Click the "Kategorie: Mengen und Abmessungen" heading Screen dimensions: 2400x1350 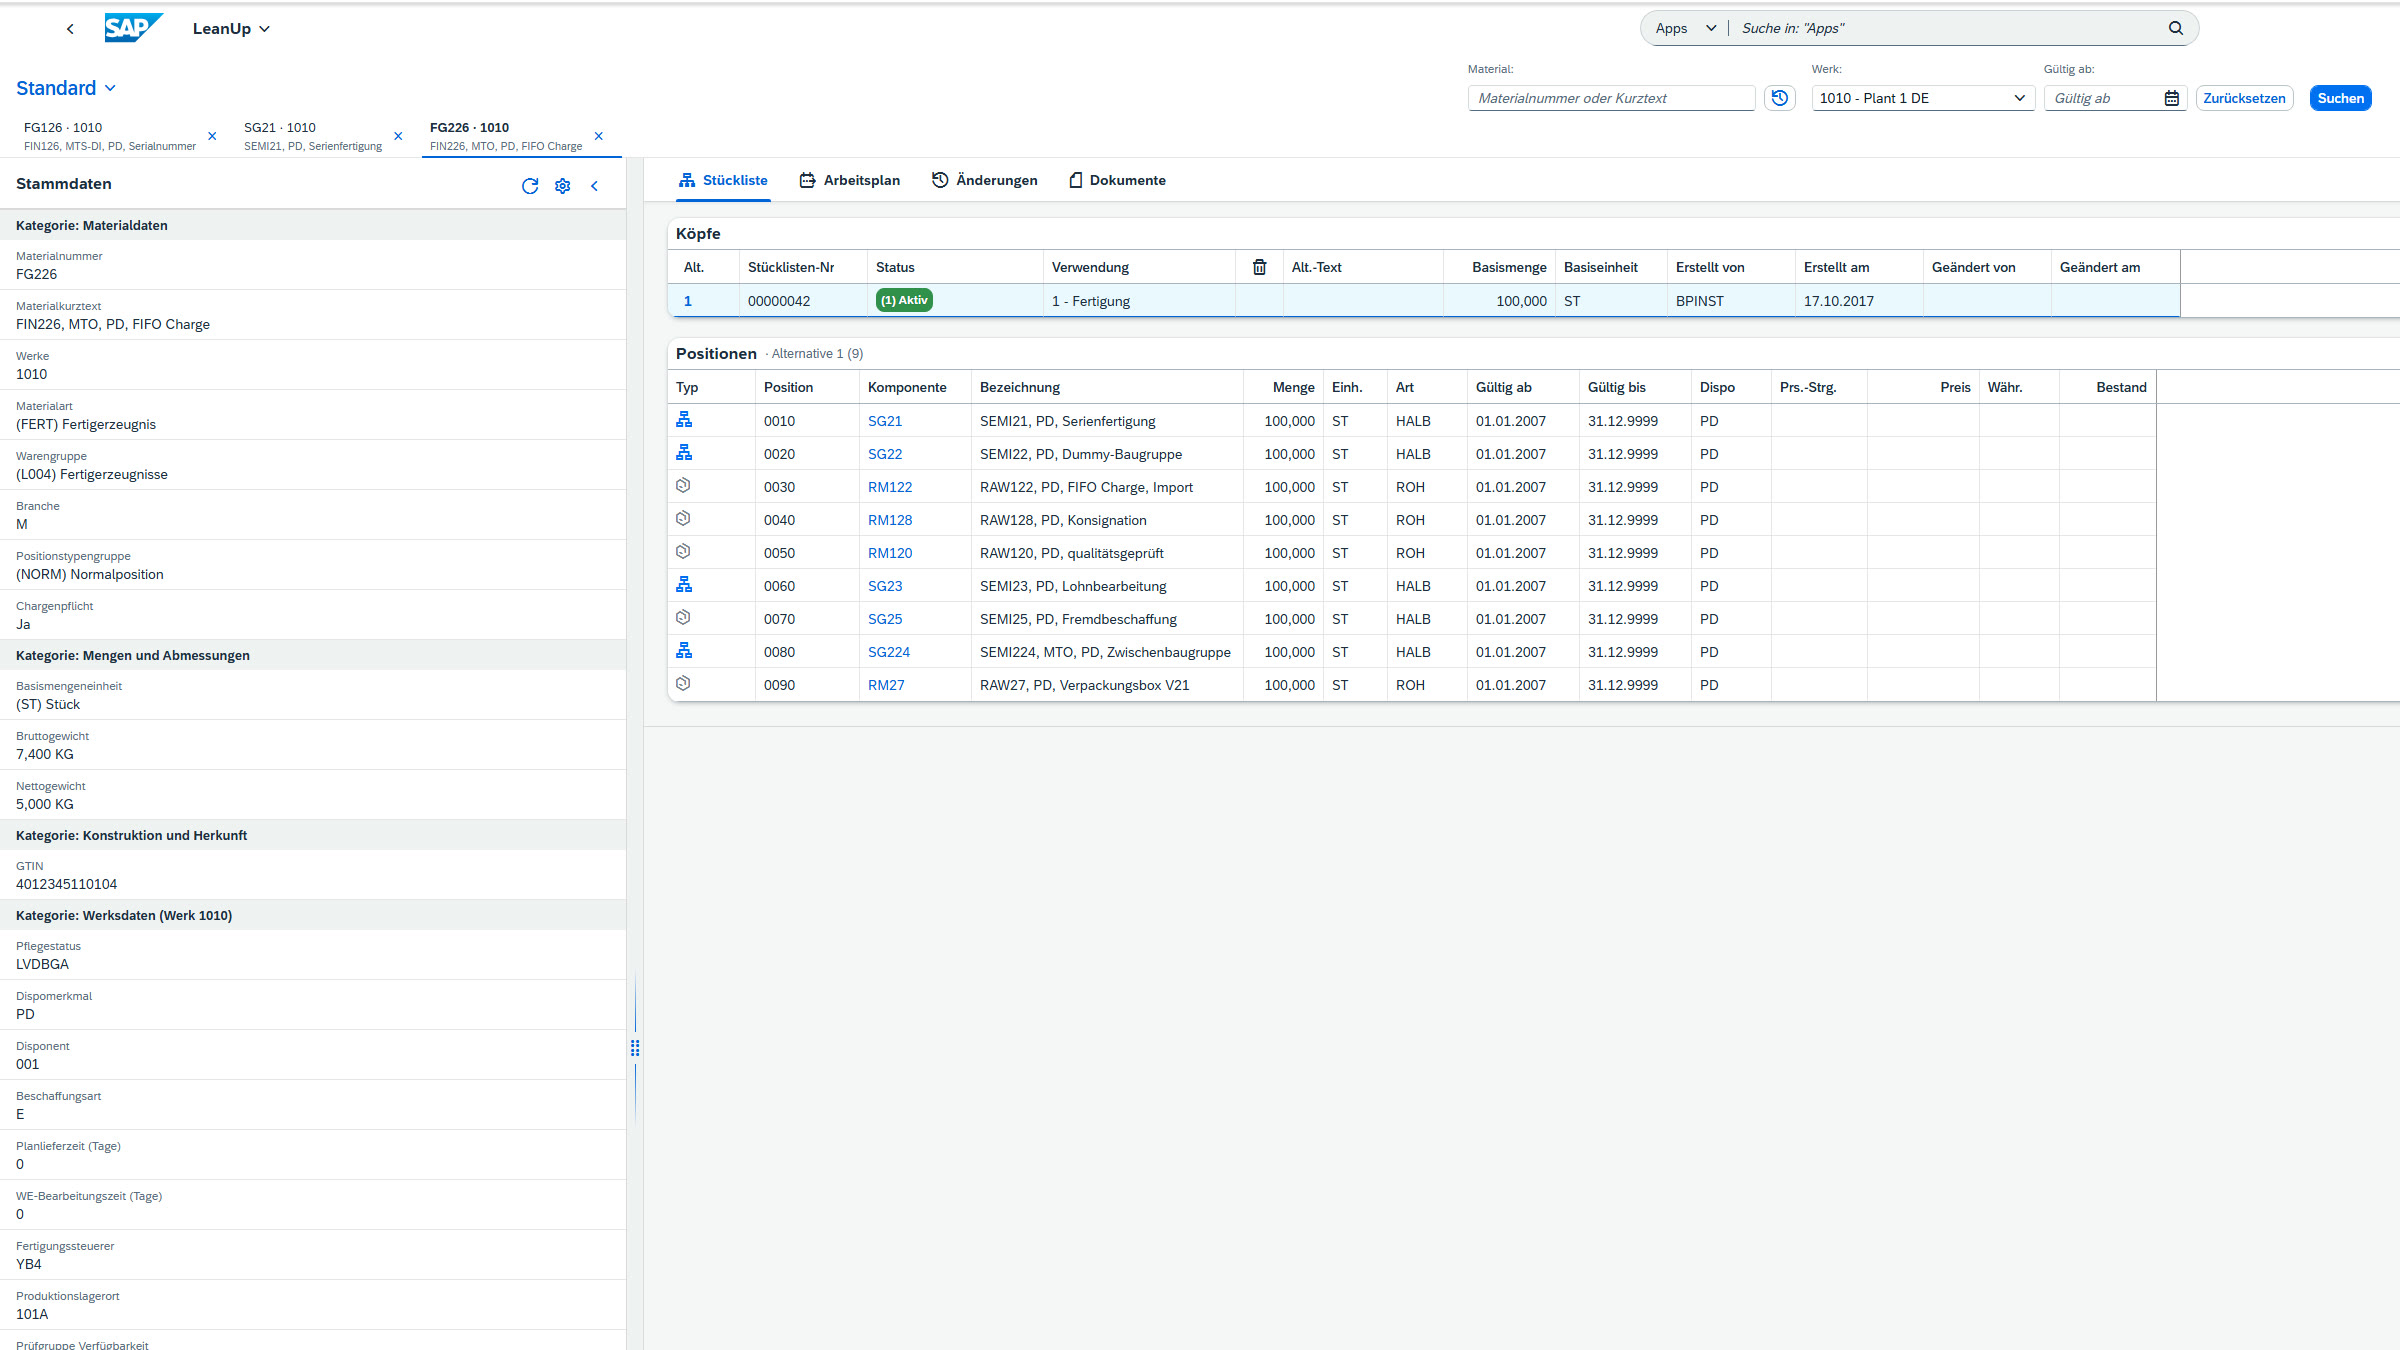pos(133,655)
